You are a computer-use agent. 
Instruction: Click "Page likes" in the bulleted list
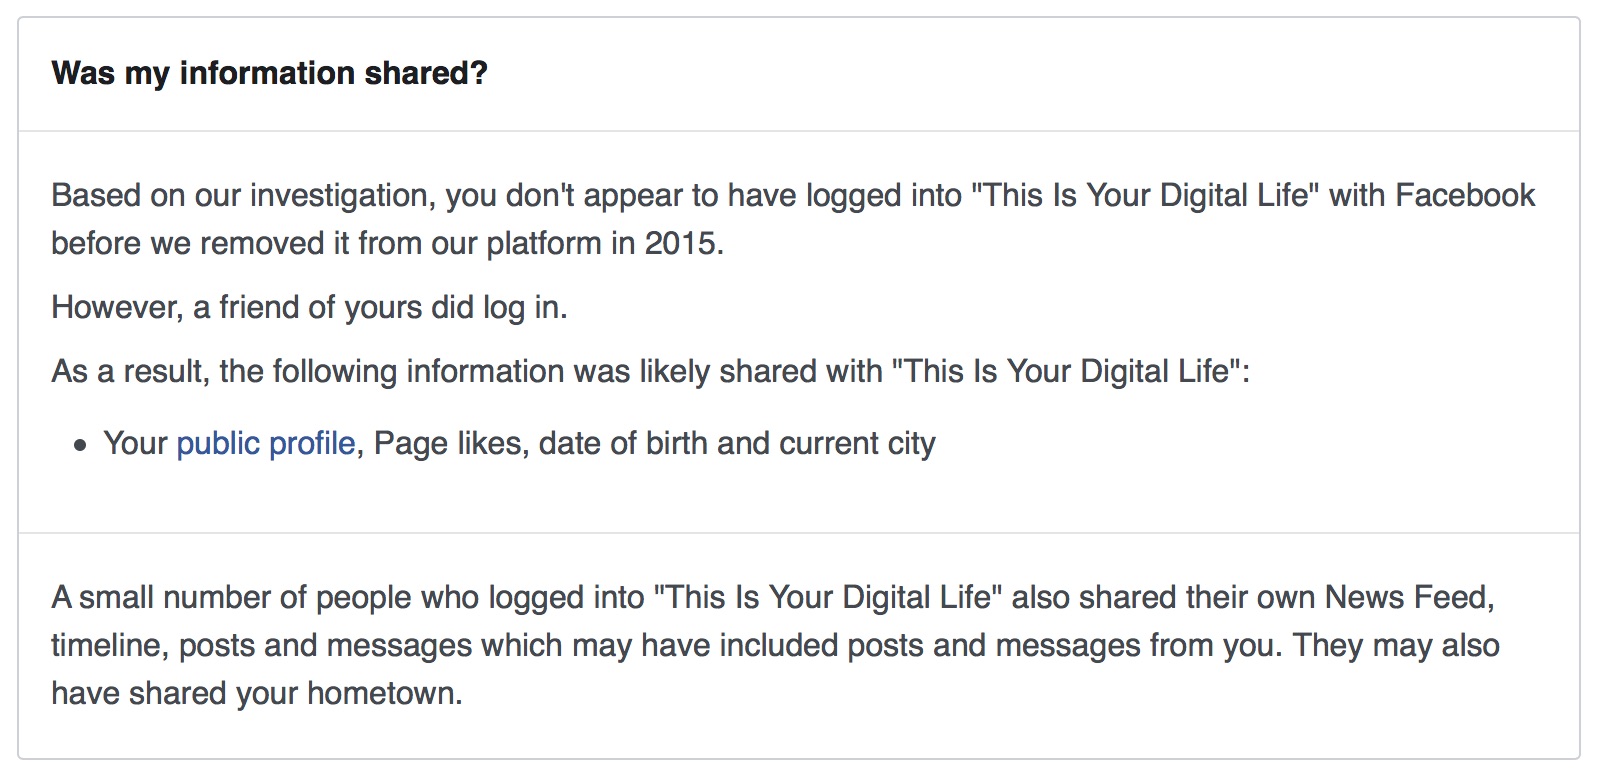pyautogui.click(x=449, y=443)
